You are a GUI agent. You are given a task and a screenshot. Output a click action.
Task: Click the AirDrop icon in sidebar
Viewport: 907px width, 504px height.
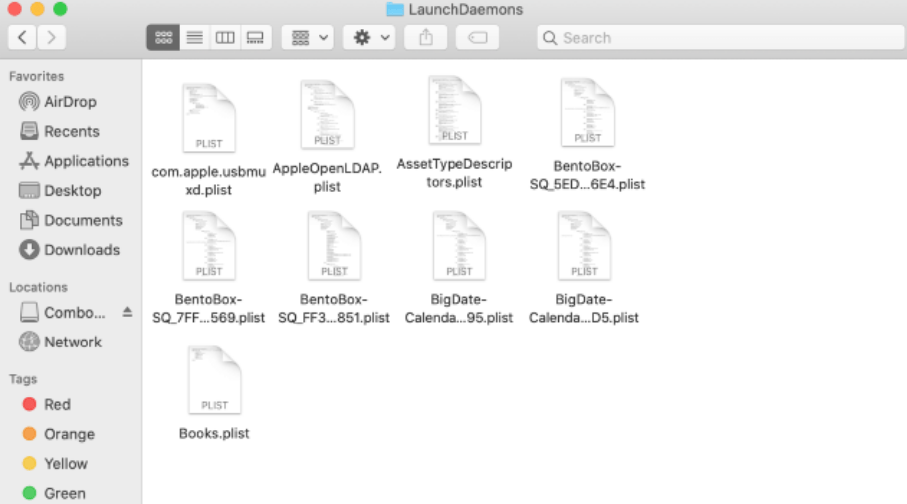29,102
